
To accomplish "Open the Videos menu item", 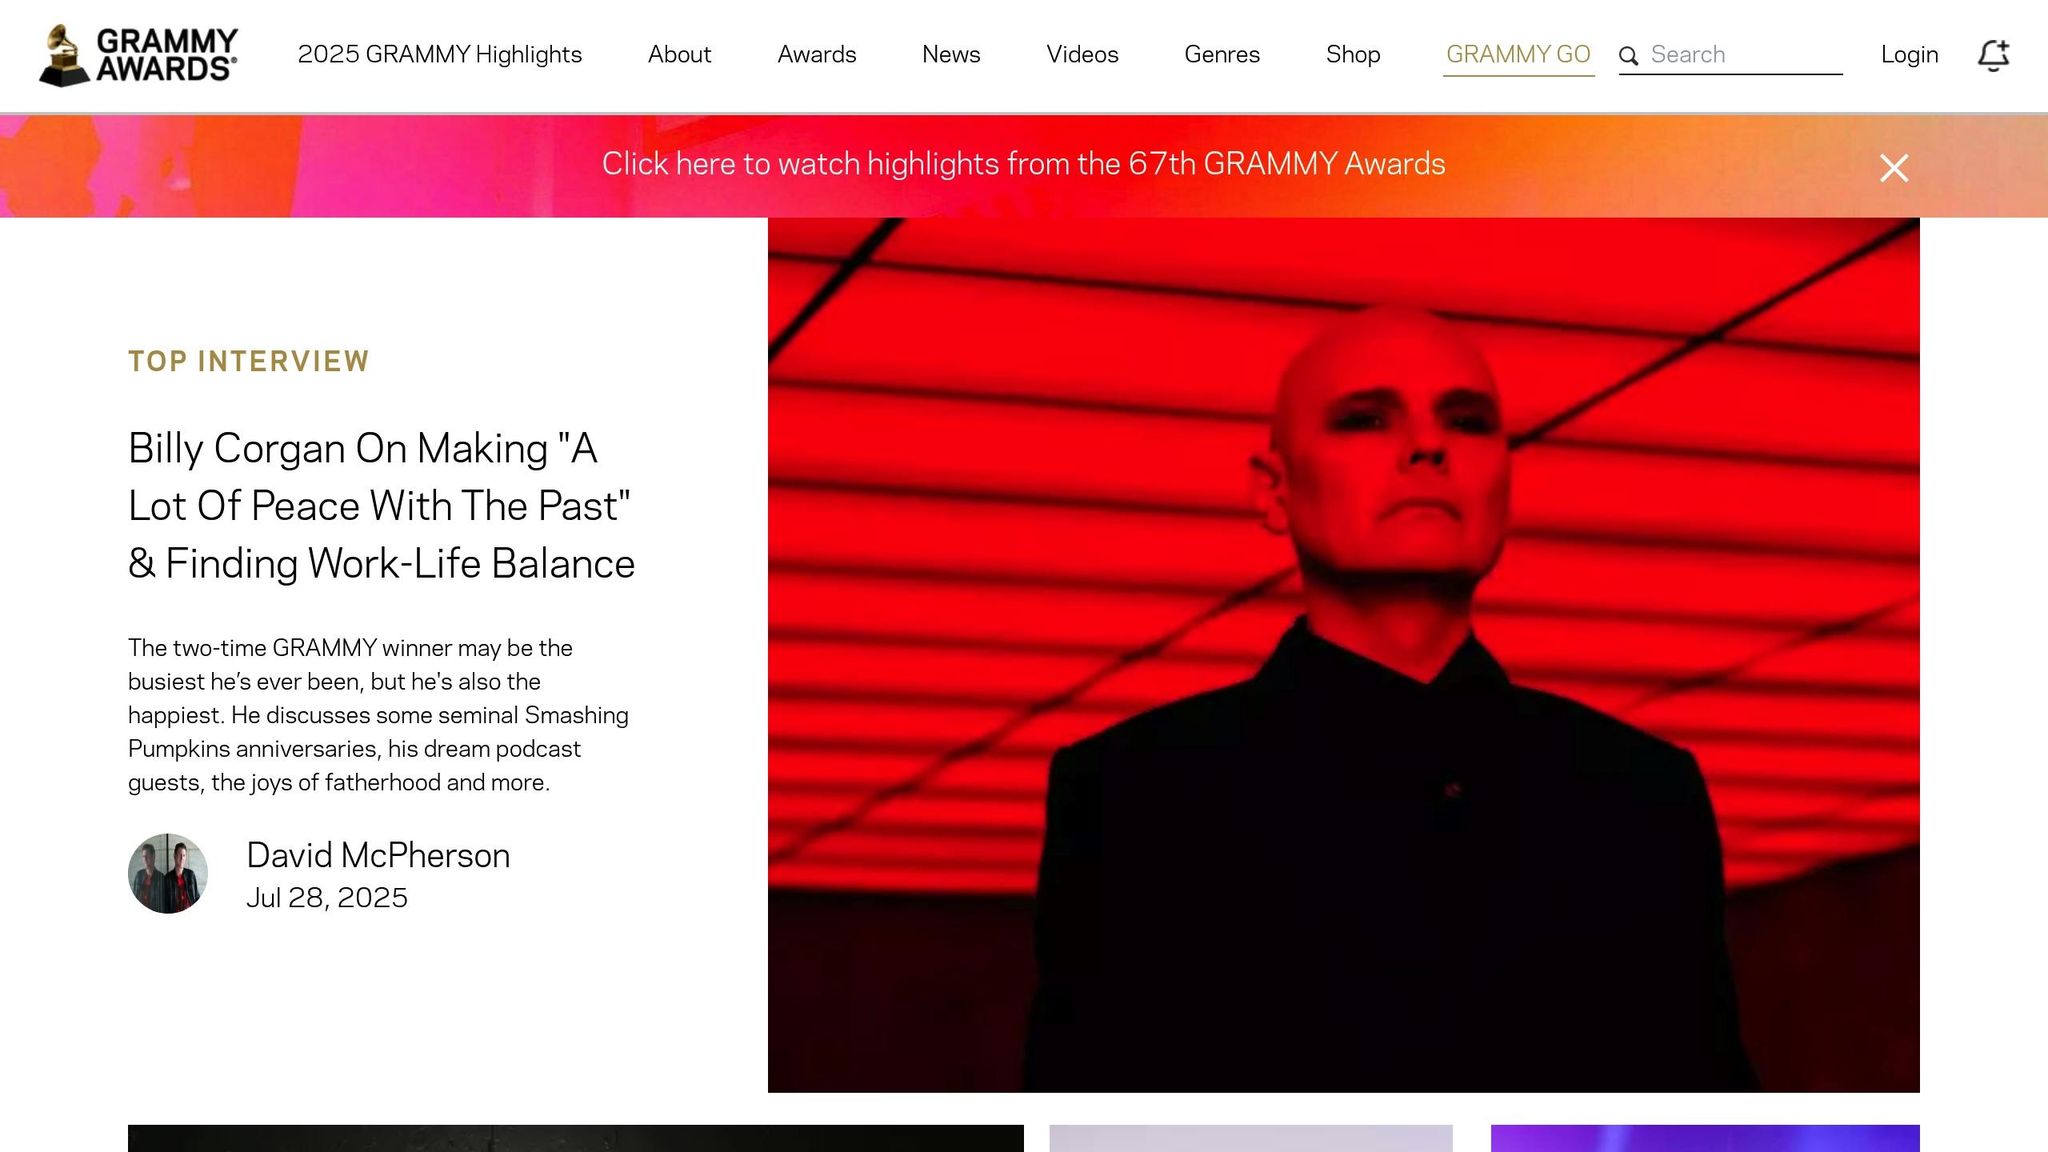I will (1082, 54).
